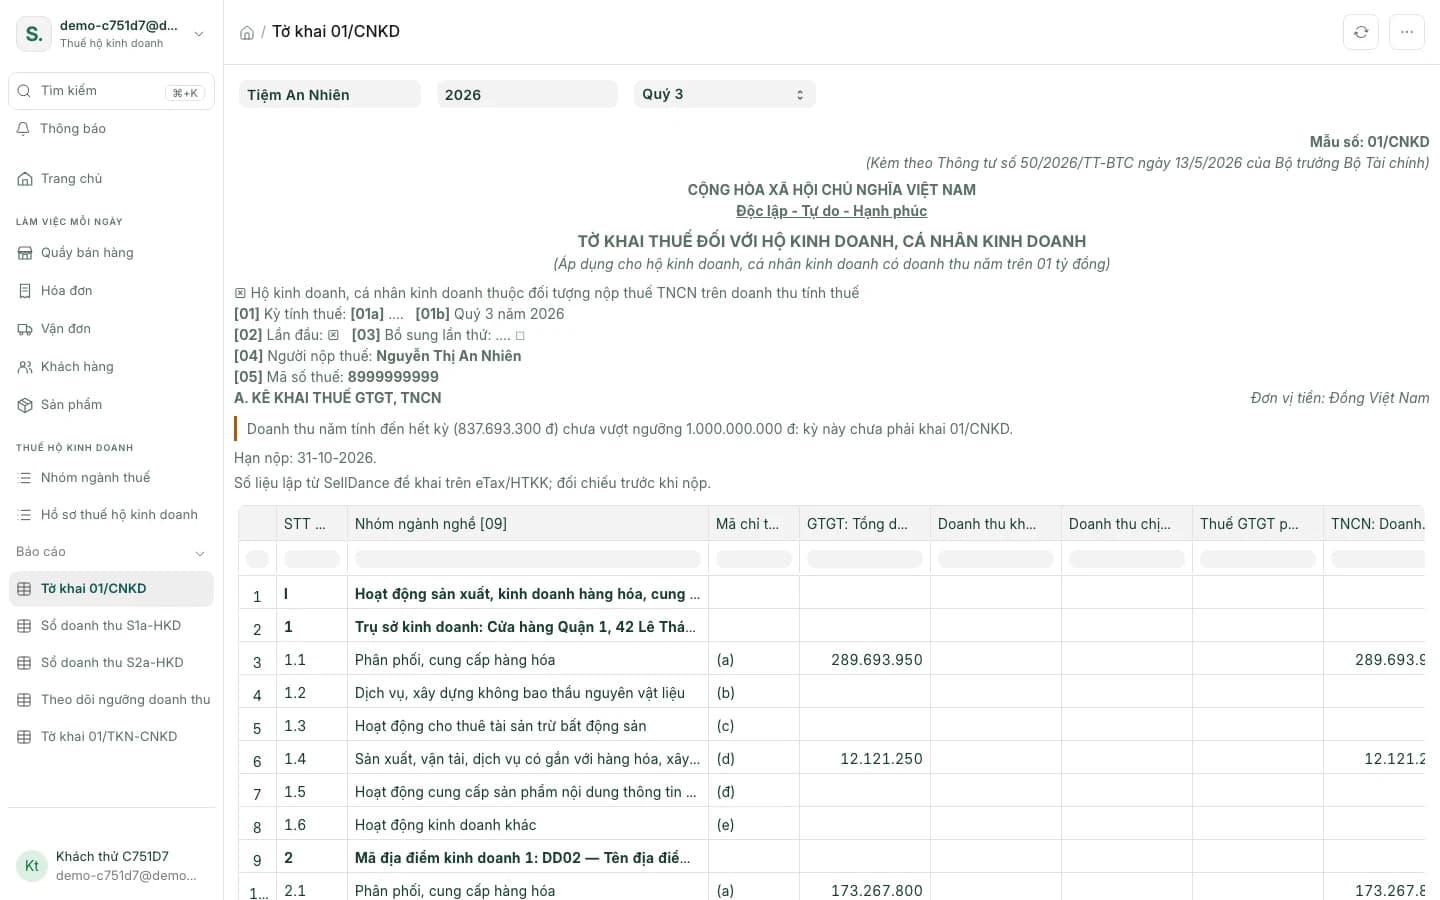Select row Hoạt động kinh doanh khác
The height and width of the screenshot is (900, 1440).
tap(831, 825)
